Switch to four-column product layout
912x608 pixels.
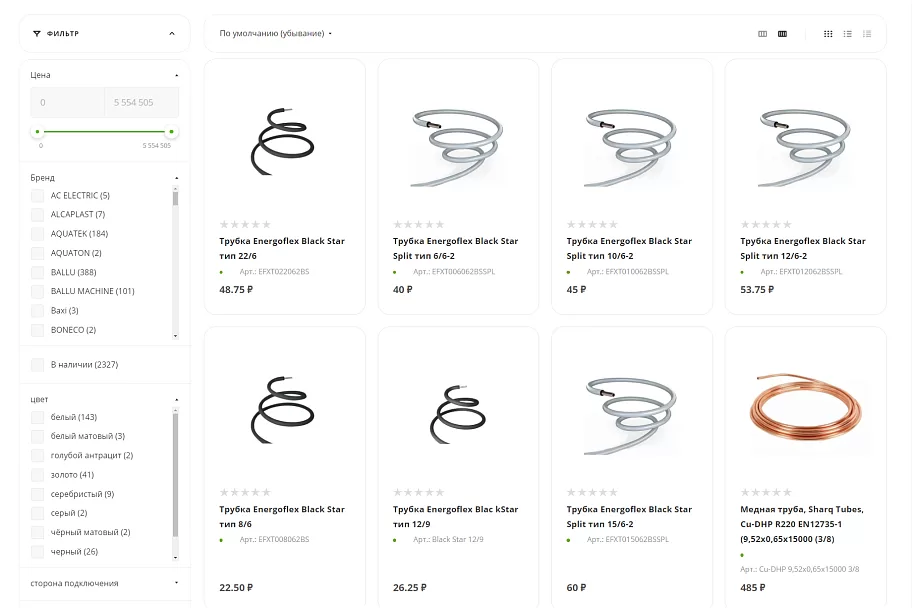coord(782,34)
